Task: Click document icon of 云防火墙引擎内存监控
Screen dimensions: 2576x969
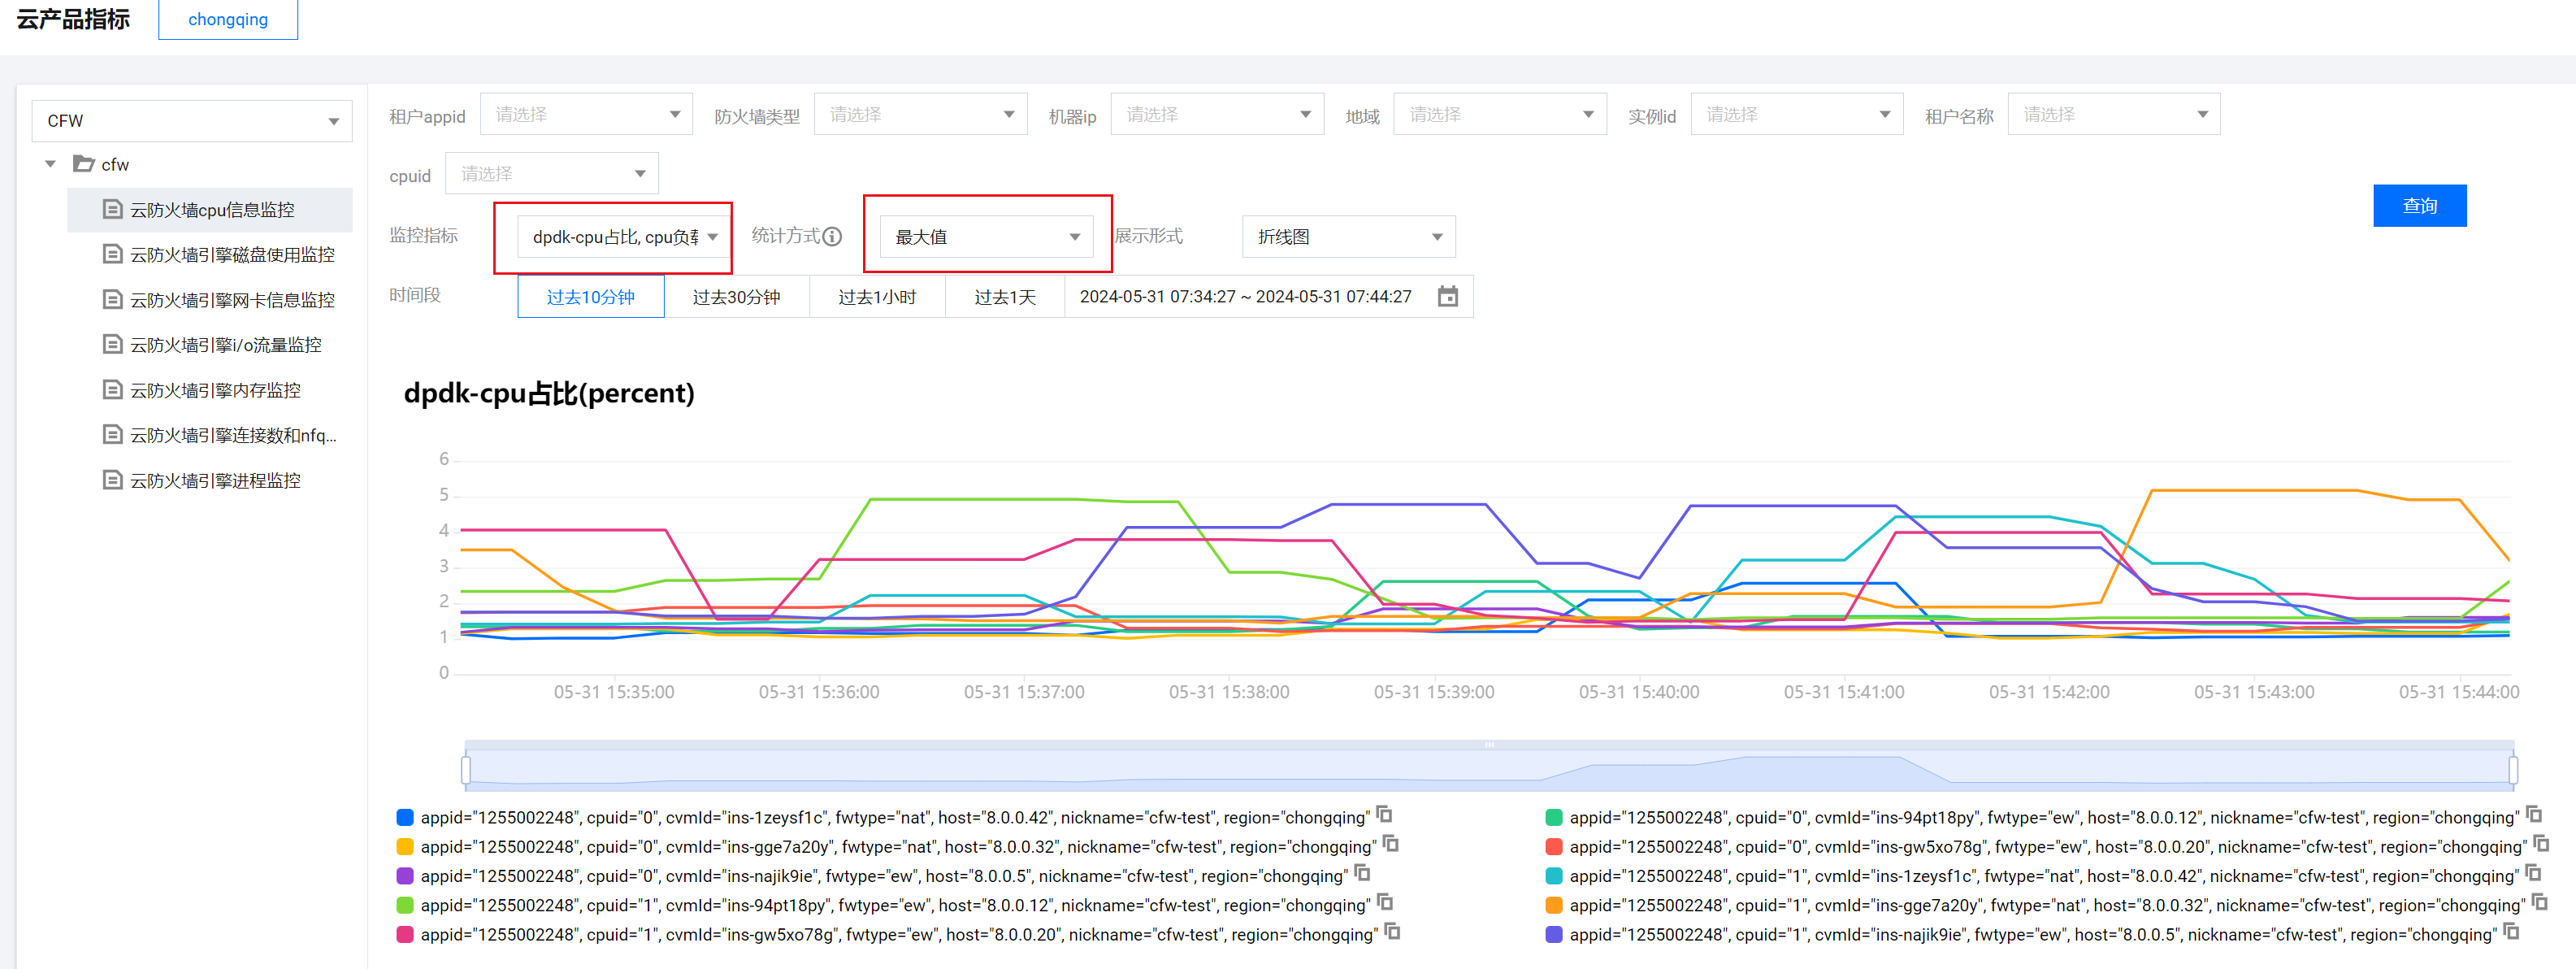Action: click(113, 390)
